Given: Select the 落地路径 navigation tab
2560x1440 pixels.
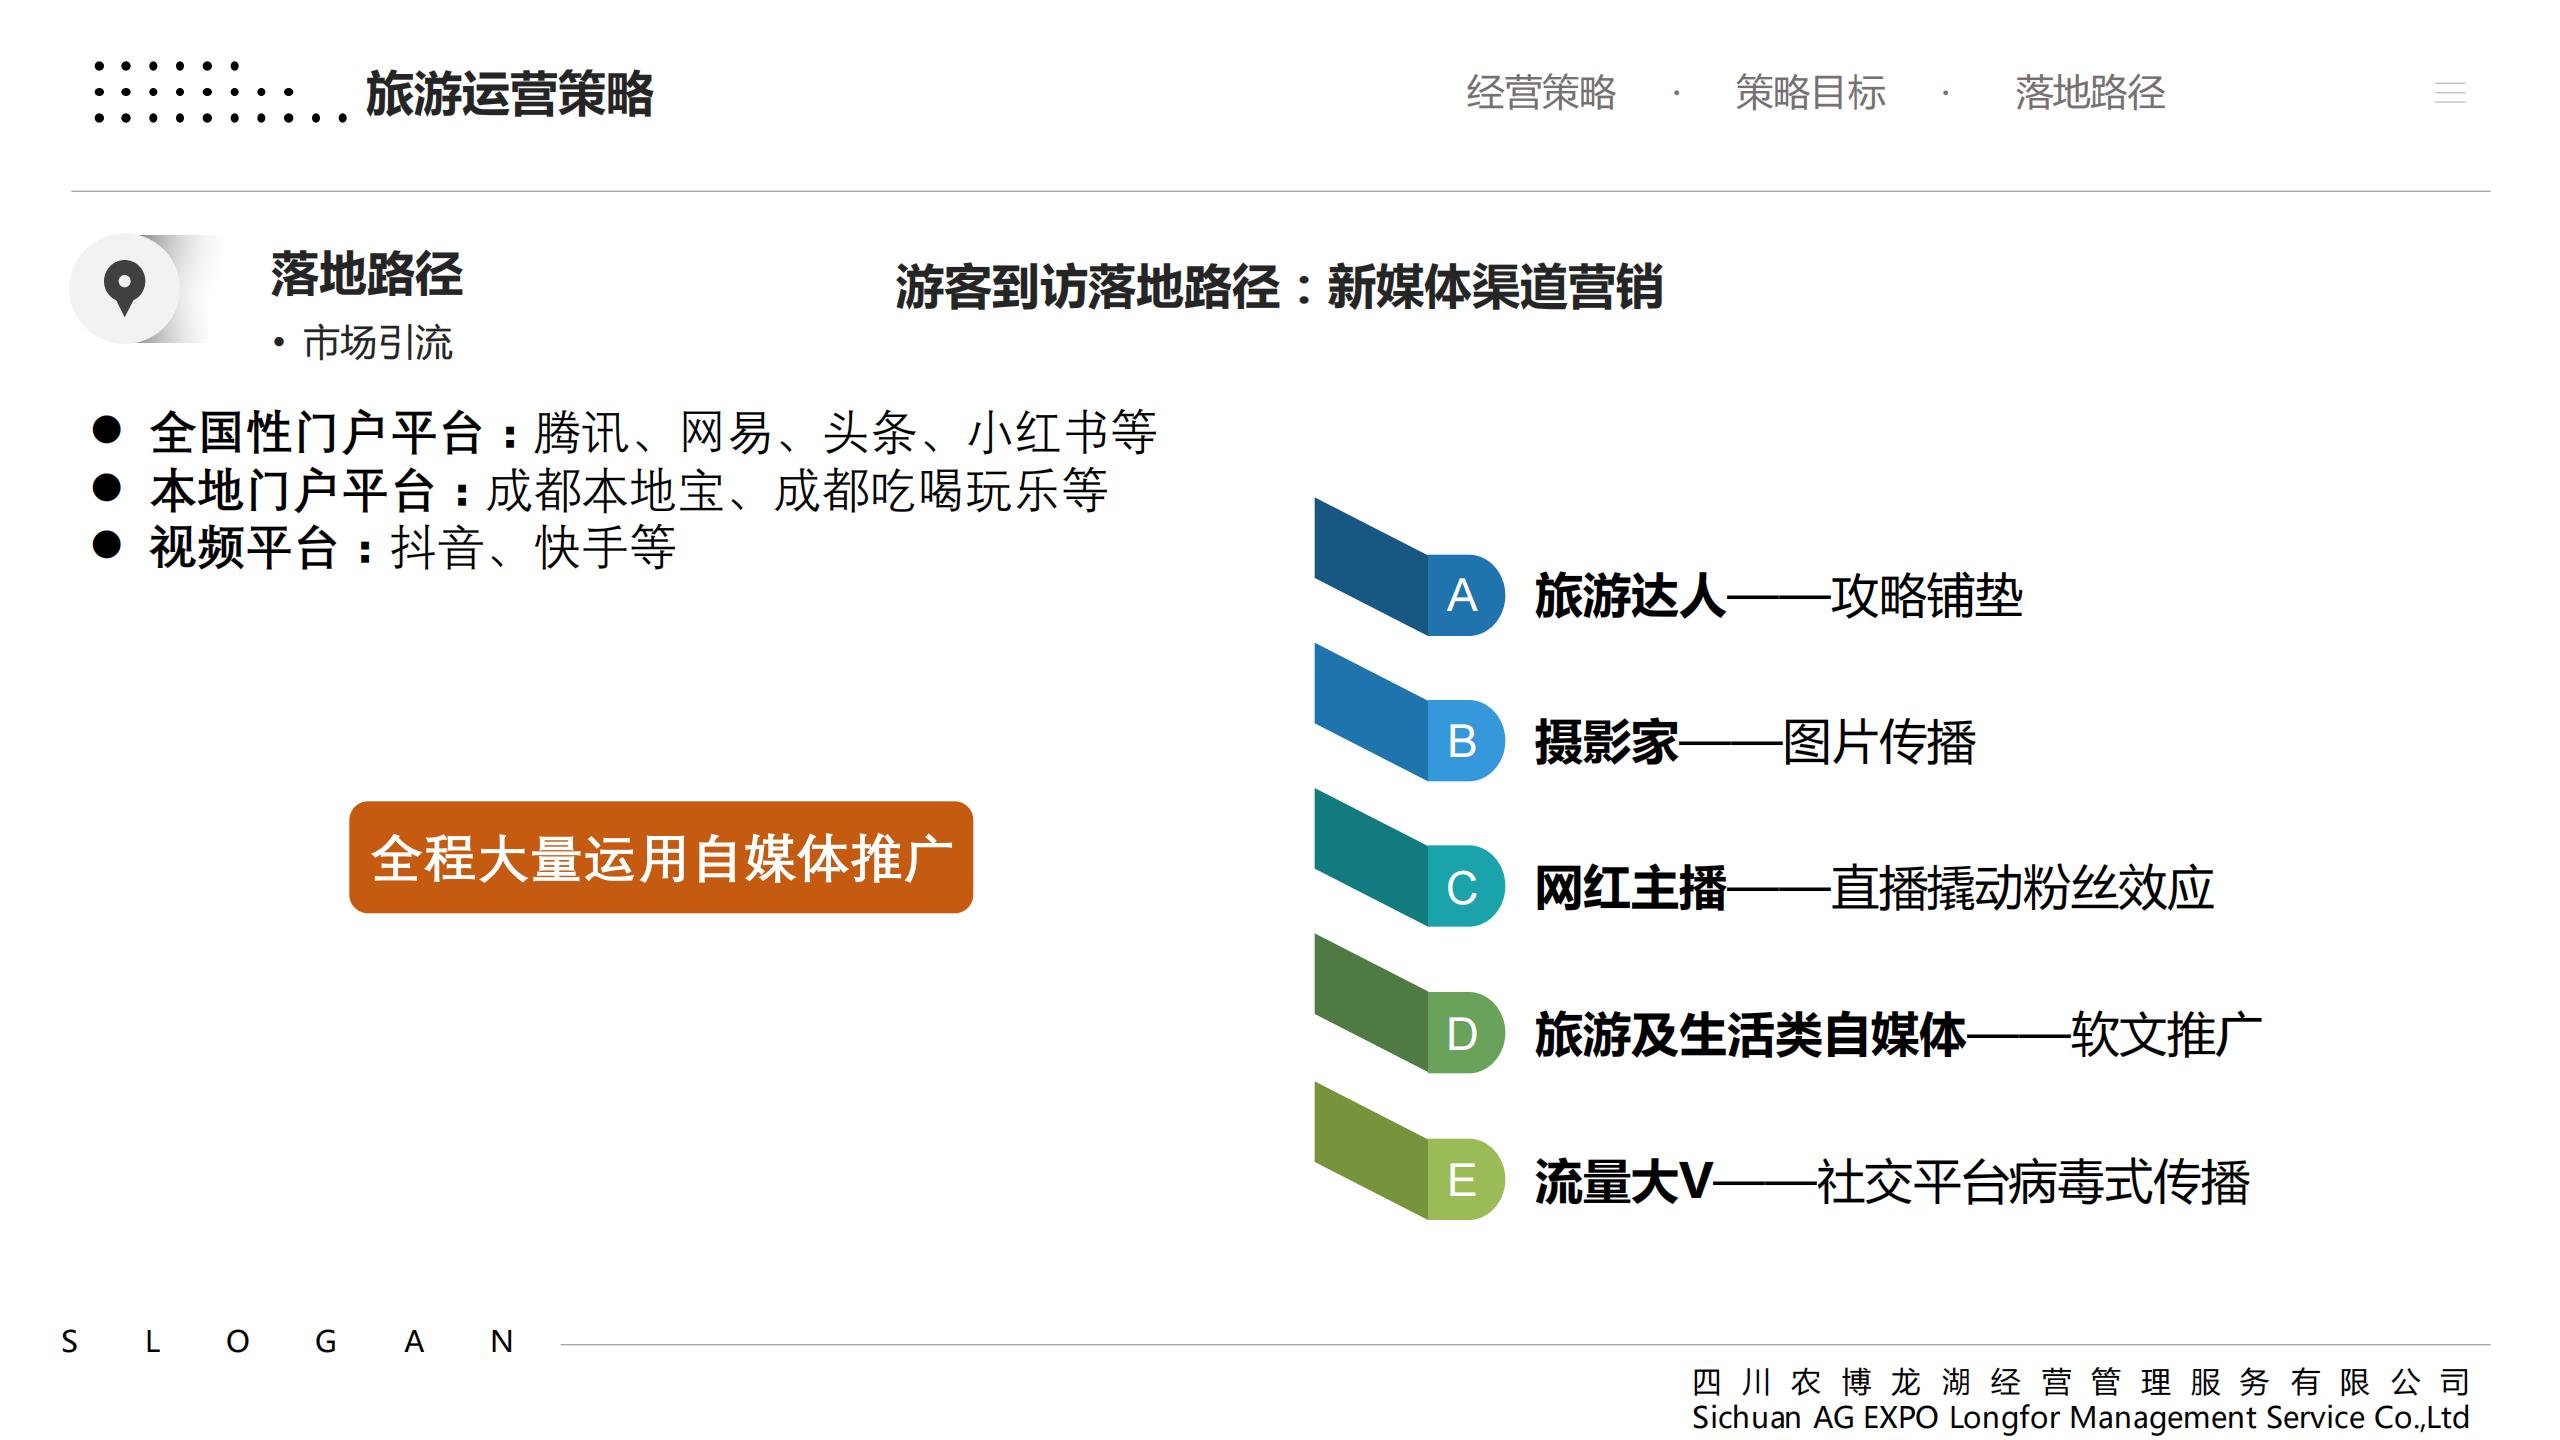Looking at the screenshot, I should tap(2089, 93).
